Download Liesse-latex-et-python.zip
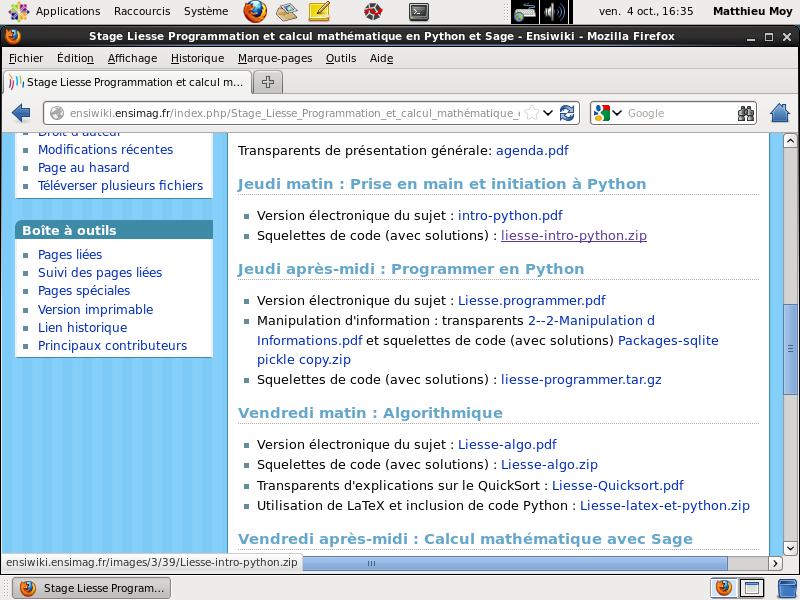This screenshot has height=600, width=800. (665, 506)
